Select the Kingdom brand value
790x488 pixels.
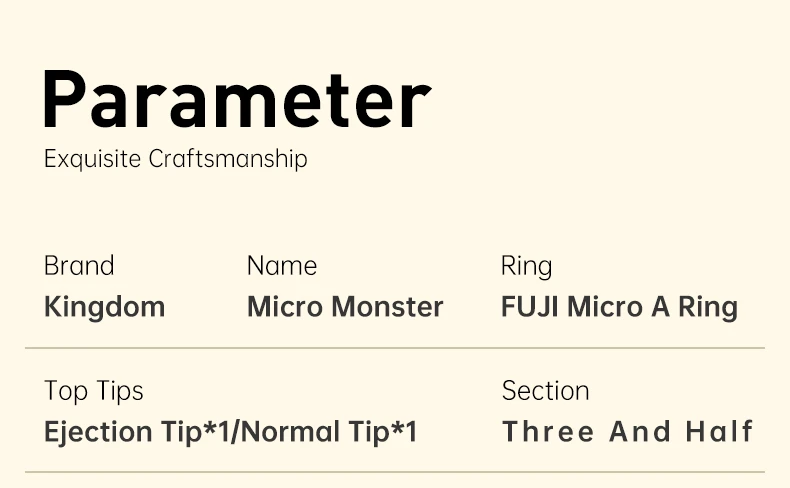click(104, 307)
